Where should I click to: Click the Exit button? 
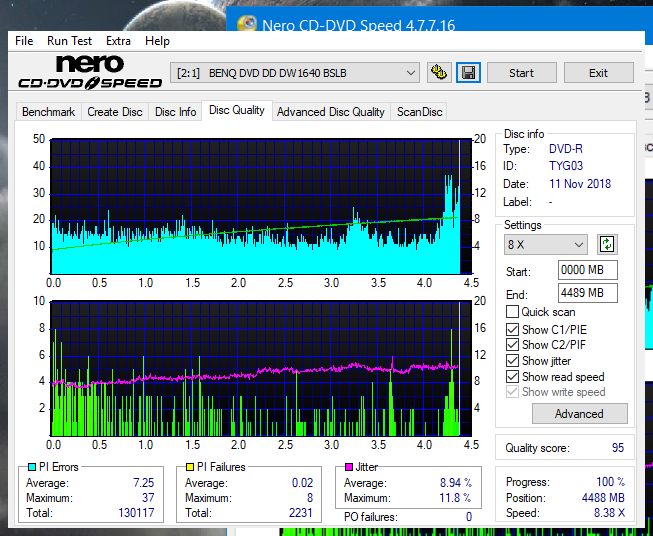[598, 73]
